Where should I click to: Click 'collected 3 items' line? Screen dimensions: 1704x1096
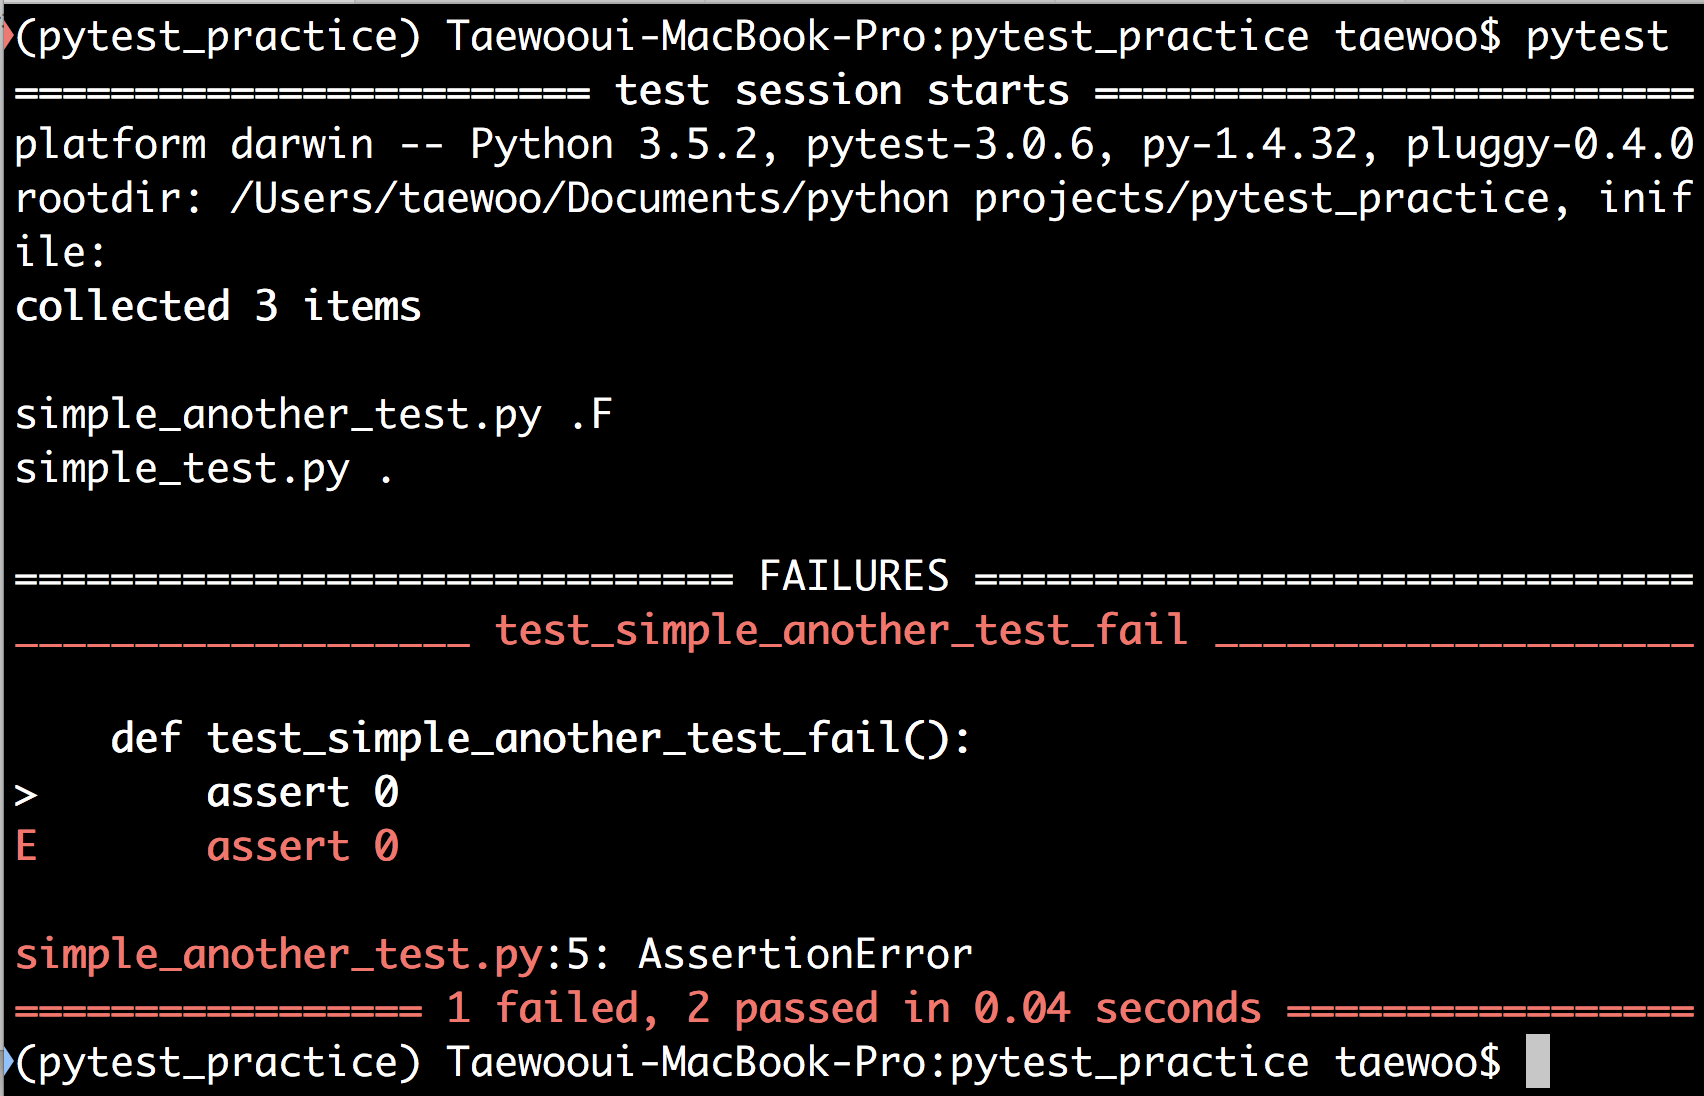point(218,306)
